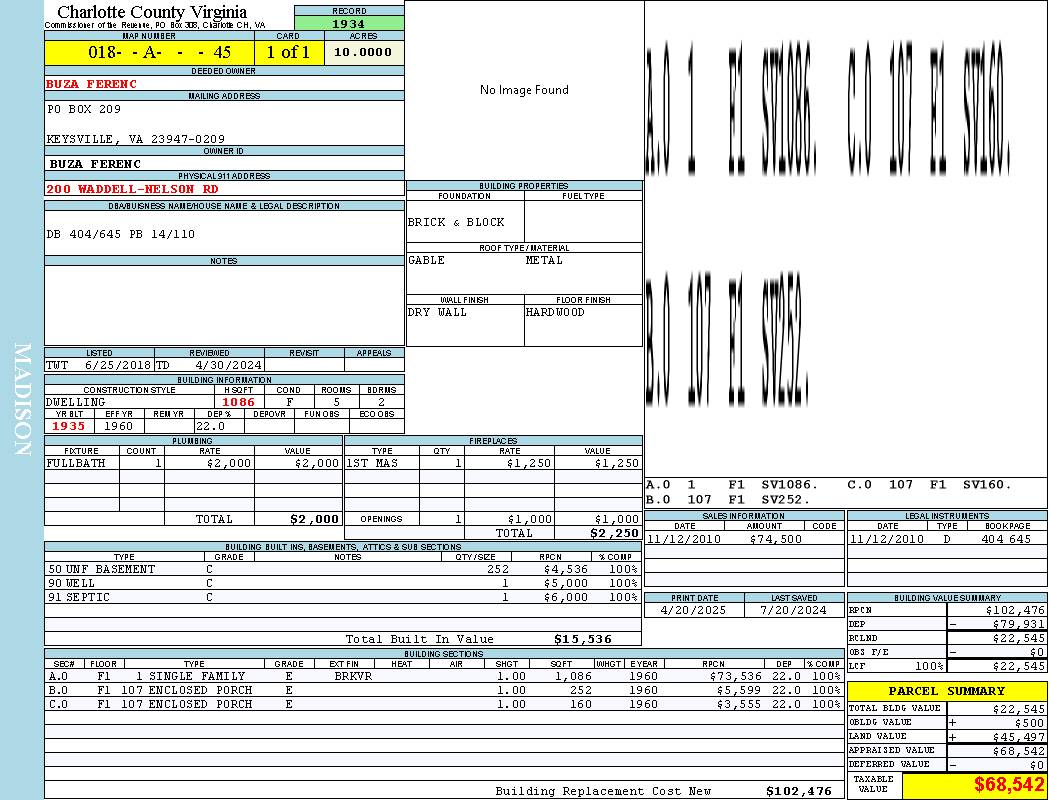
Task: Select DEP value $79,931 in summary
Action: pyautogui.click(x=1019, y=625)
